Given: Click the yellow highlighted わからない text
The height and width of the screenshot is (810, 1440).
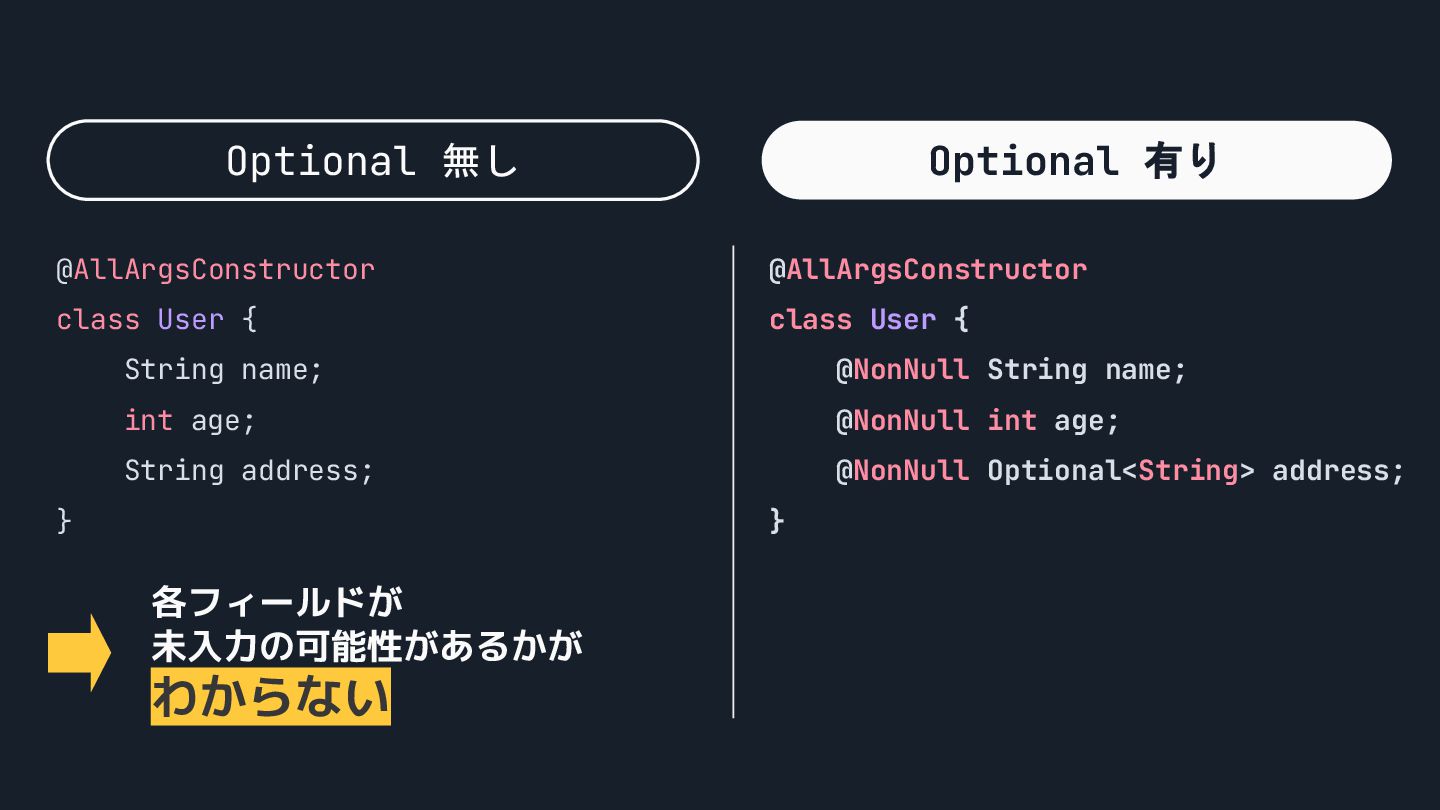Looking at the screenshot, I should click(x=270, y=697).
